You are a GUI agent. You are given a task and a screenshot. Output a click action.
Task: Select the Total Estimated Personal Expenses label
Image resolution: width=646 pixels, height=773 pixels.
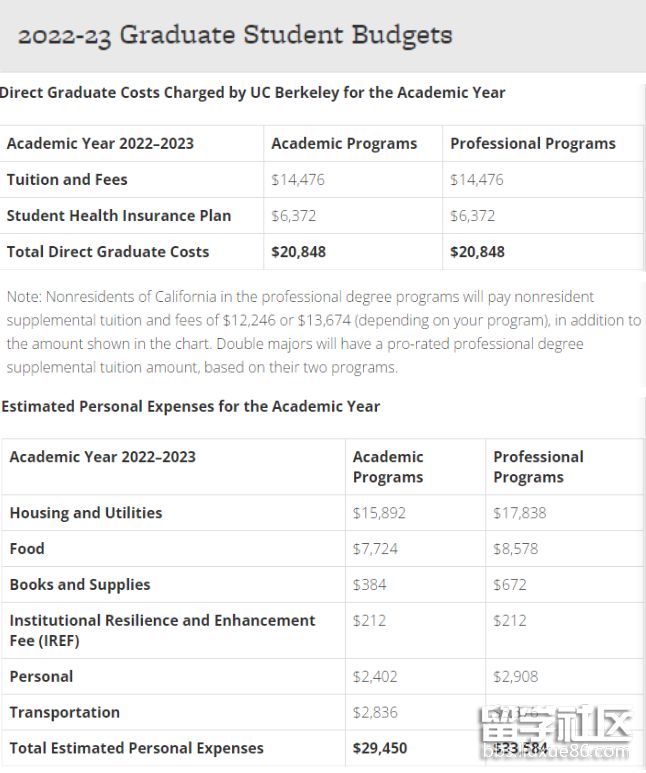(x=136, y=748)
